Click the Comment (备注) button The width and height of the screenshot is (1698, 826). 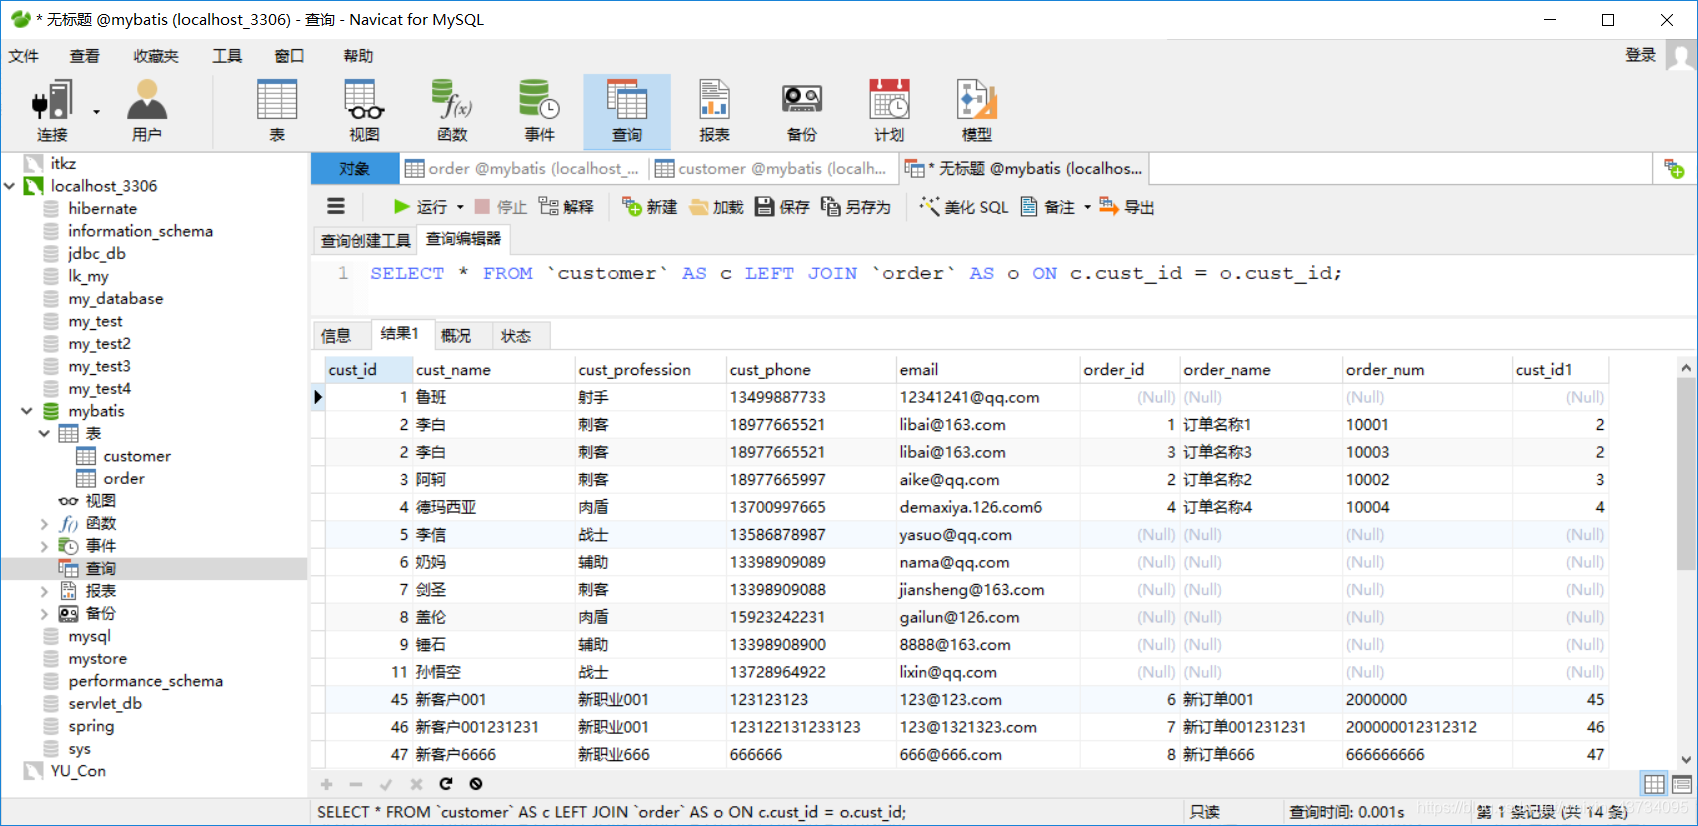(1048, 207)
